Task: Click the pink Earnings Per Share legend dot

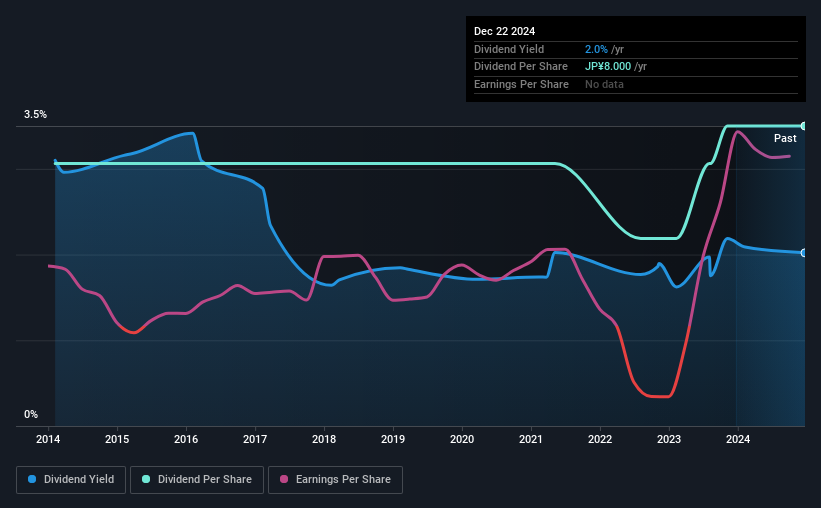Action: pos(284,479)
